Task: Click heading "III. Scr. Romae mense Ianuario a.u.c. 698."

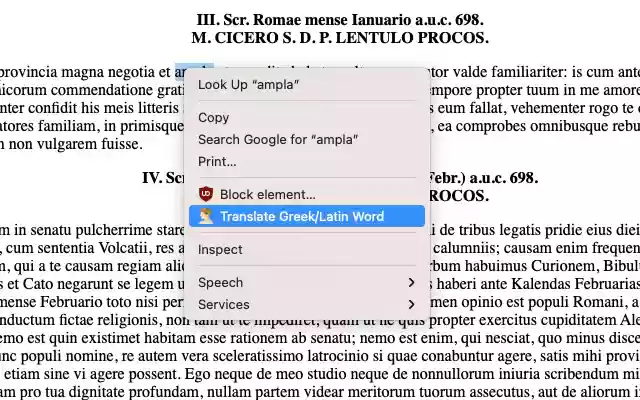Action: point(340,20)
